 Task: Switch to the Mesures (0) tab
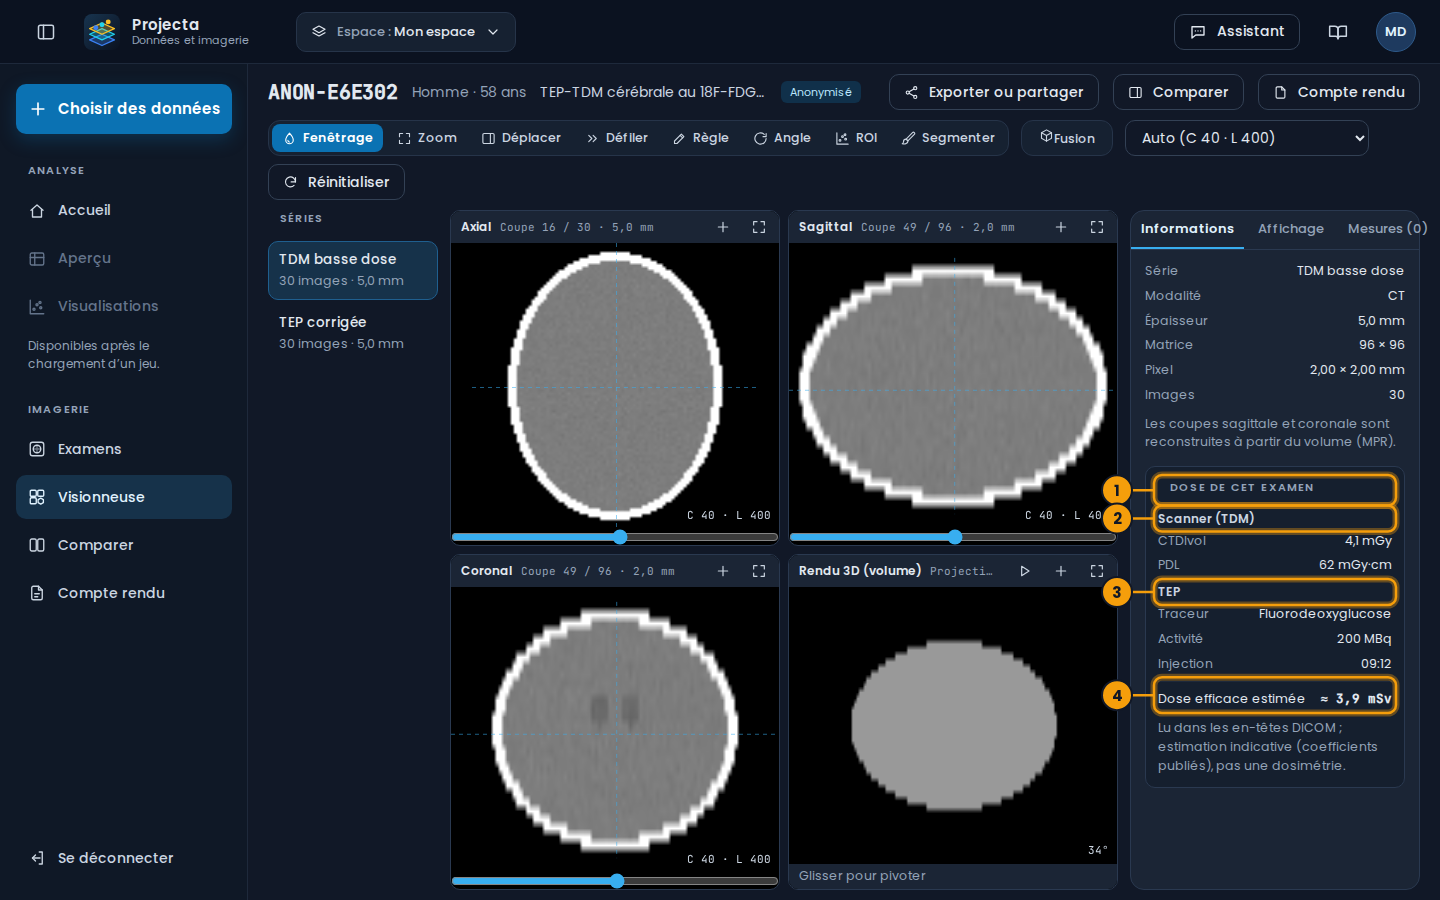tap(1387, 229)
